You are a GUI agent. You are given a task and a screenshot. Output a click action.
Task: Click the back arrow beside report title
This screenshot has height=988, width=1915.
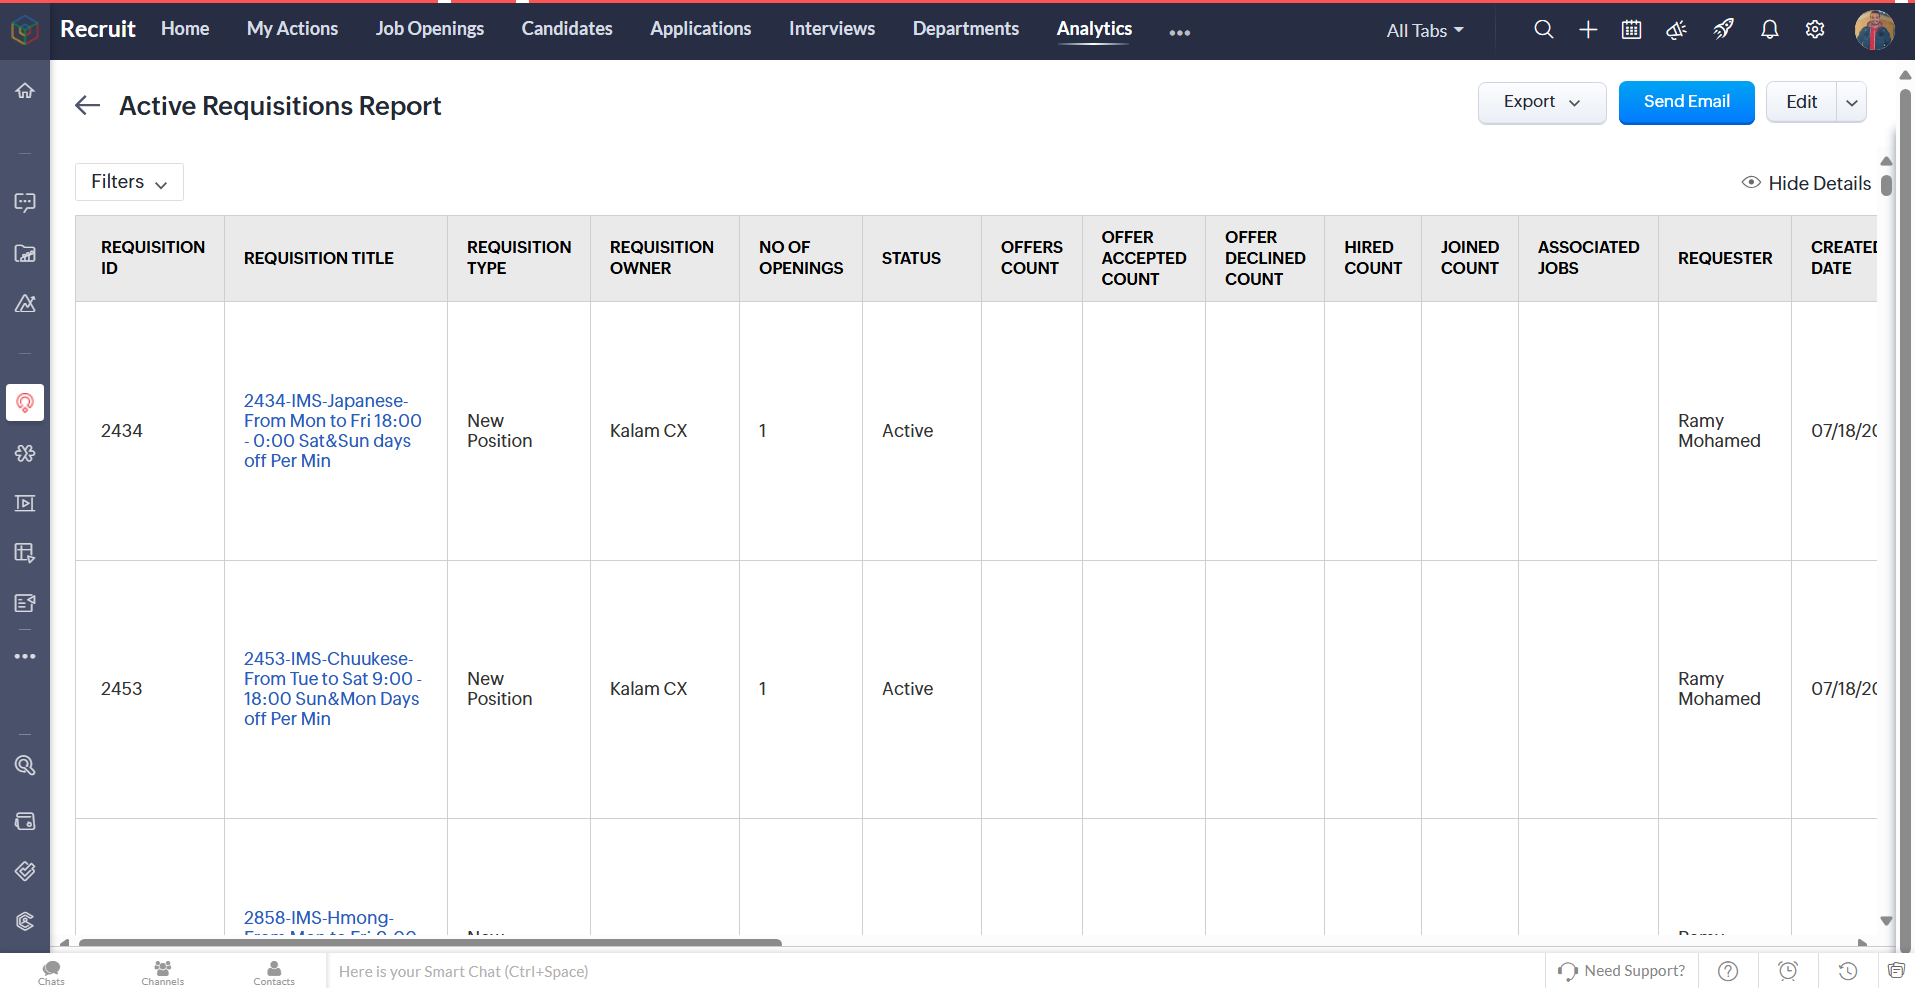coord(88,106)
